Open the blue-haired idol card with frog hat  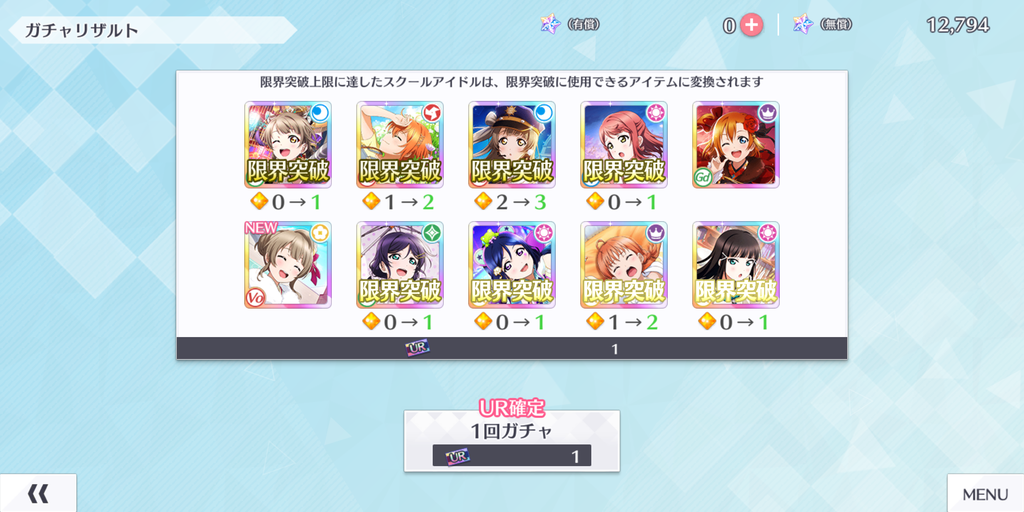(x=512, y=264)
